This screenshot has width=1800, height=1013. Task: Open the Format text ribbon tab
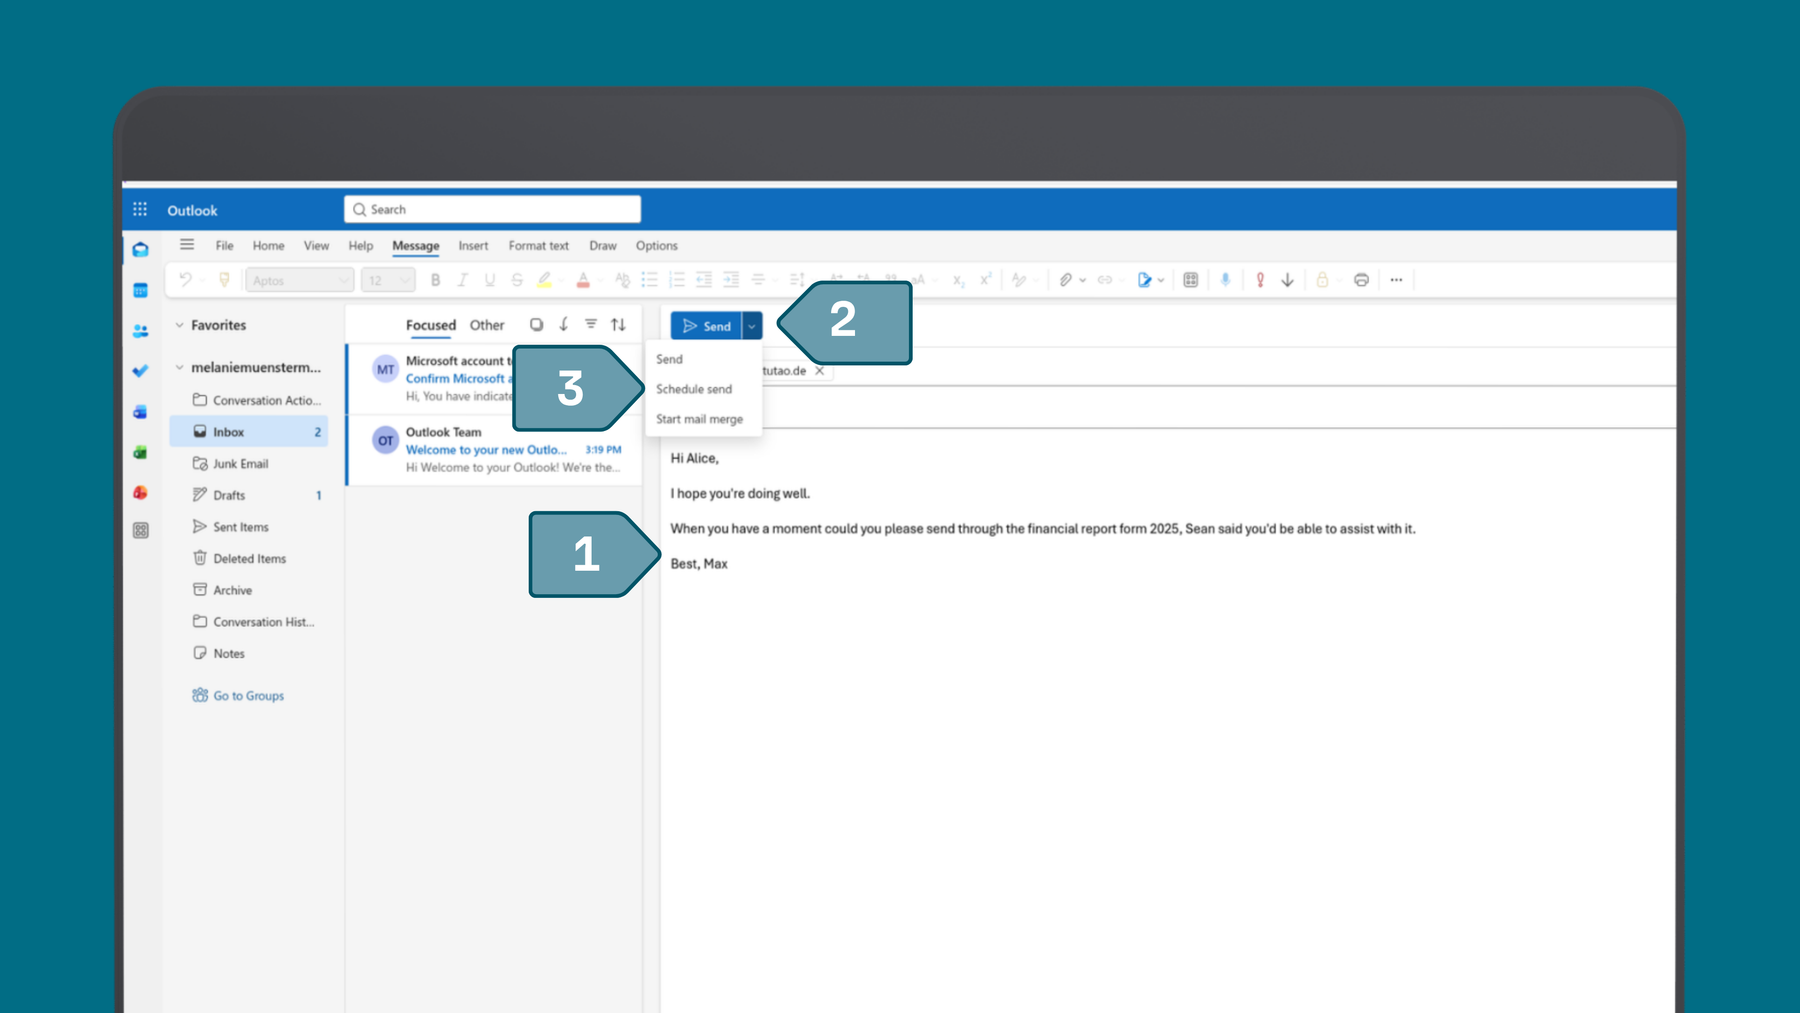tap(538, 245)
